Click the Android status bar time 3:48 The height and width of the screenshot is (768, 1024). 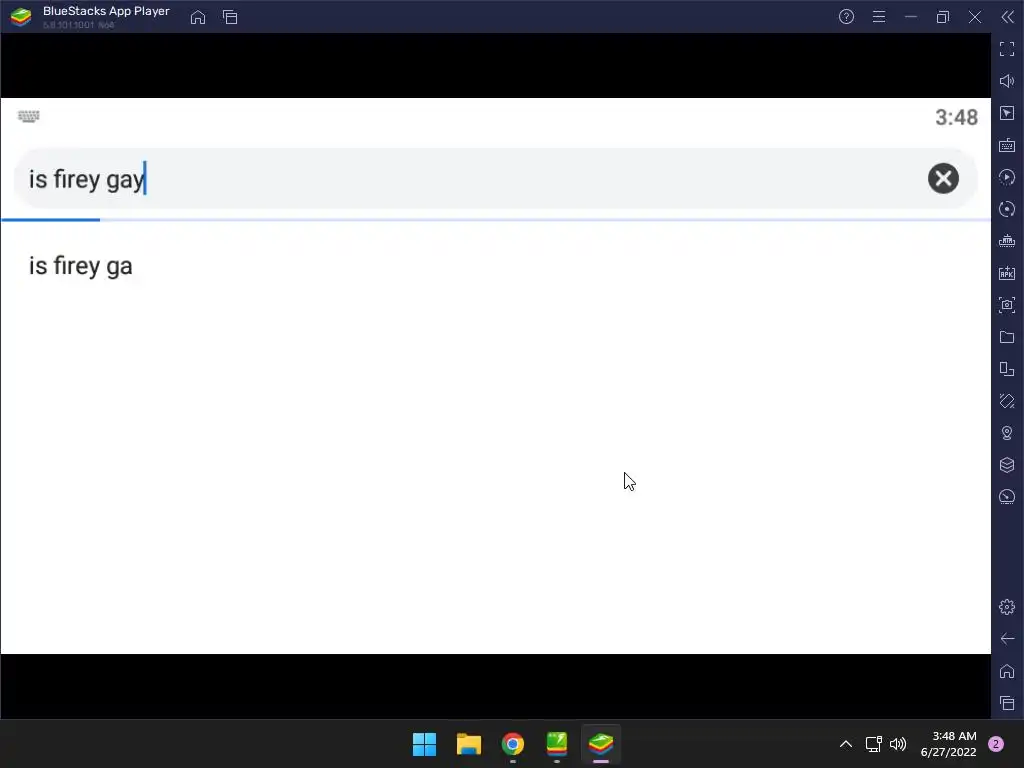tap(956, 118)
